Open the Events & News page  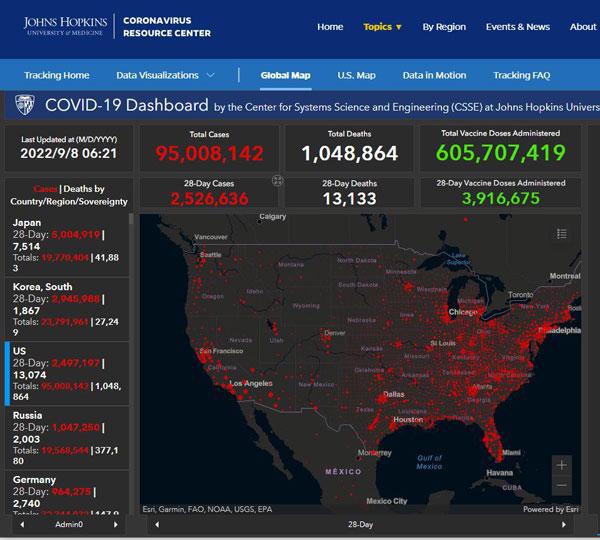coord(517,27)
